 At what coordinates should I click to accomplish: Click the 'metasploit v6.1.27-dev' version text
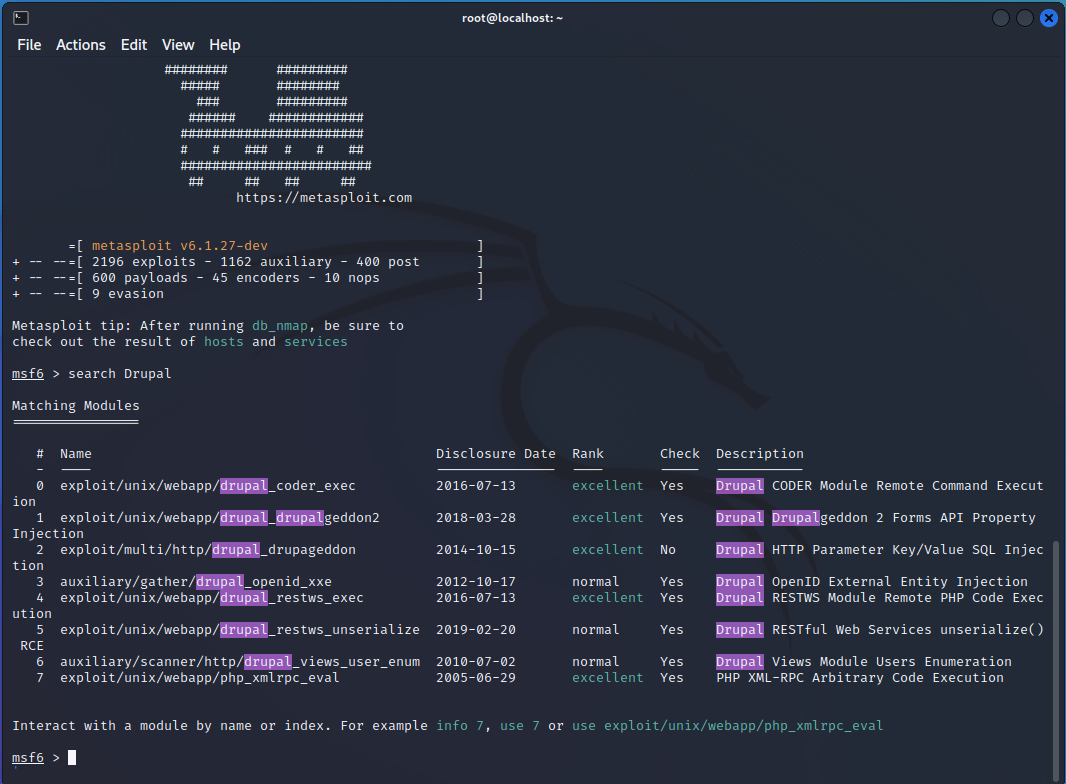point(179,245)
